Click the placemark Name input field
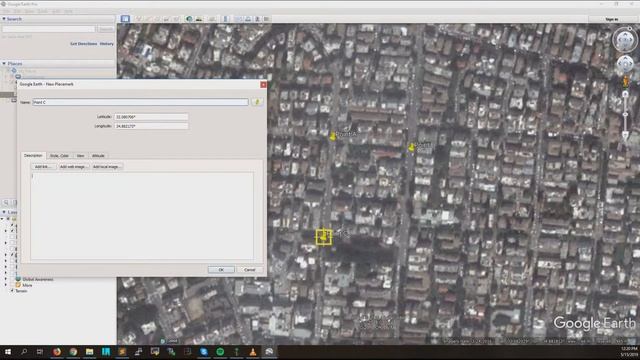The image size is (640, 360). (x=140, y=102)
